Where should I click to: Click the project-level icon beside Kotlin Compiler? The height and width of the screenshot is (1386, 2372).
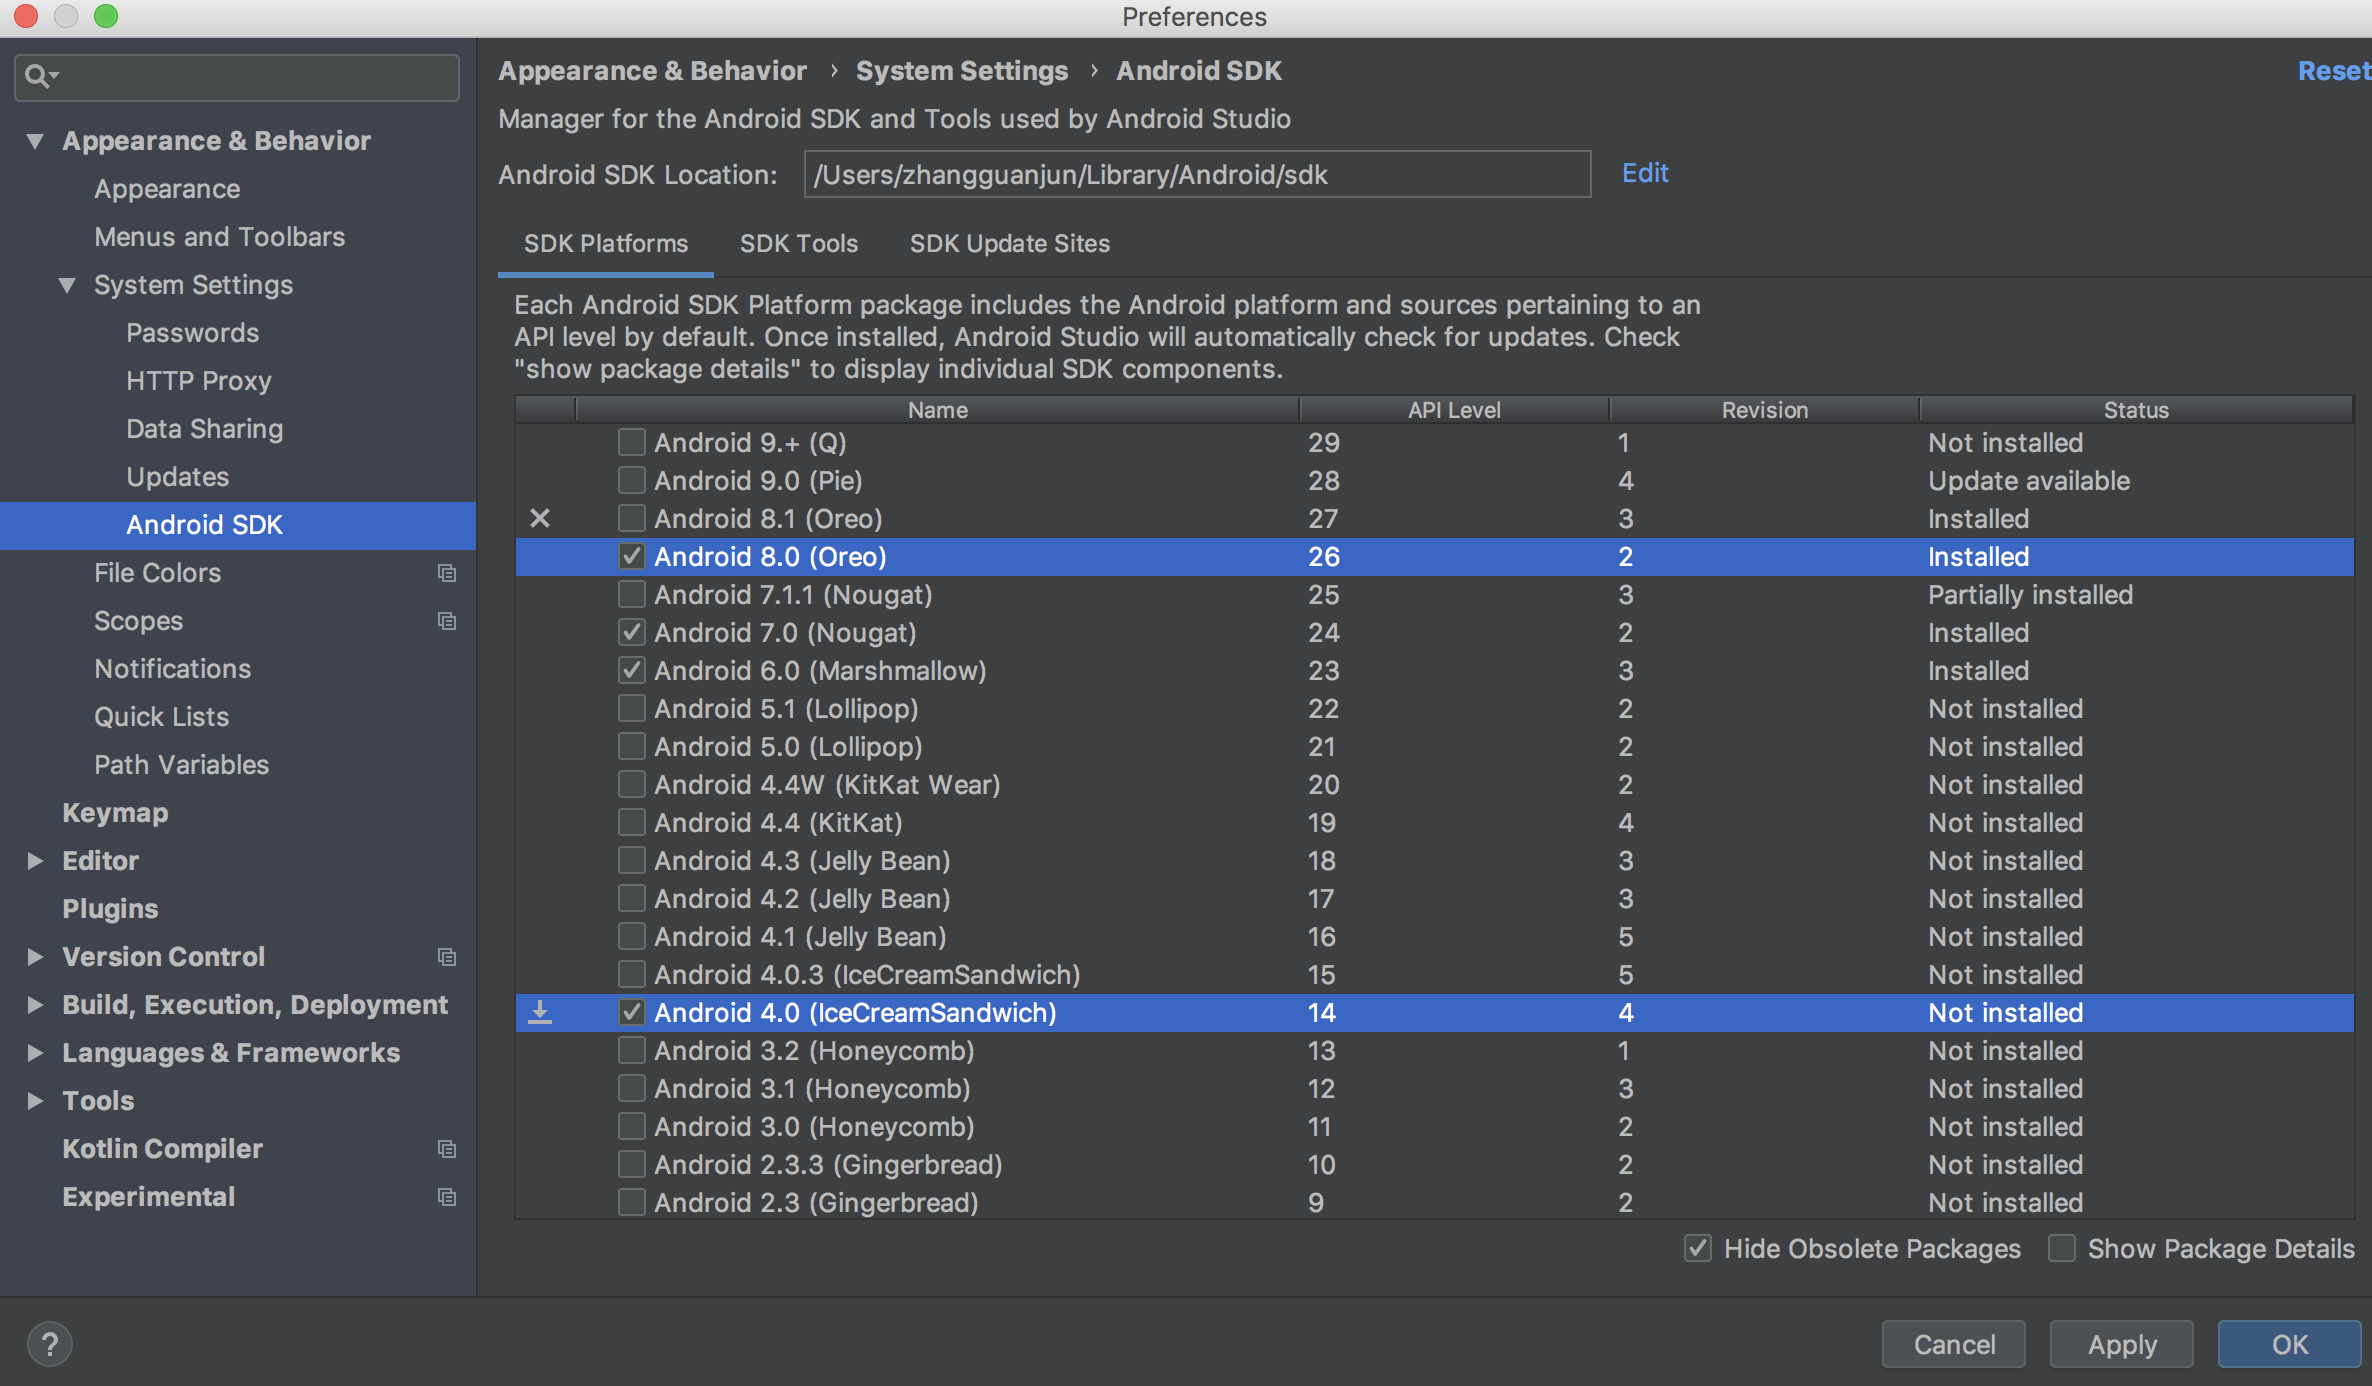[x=447, y=1149]
